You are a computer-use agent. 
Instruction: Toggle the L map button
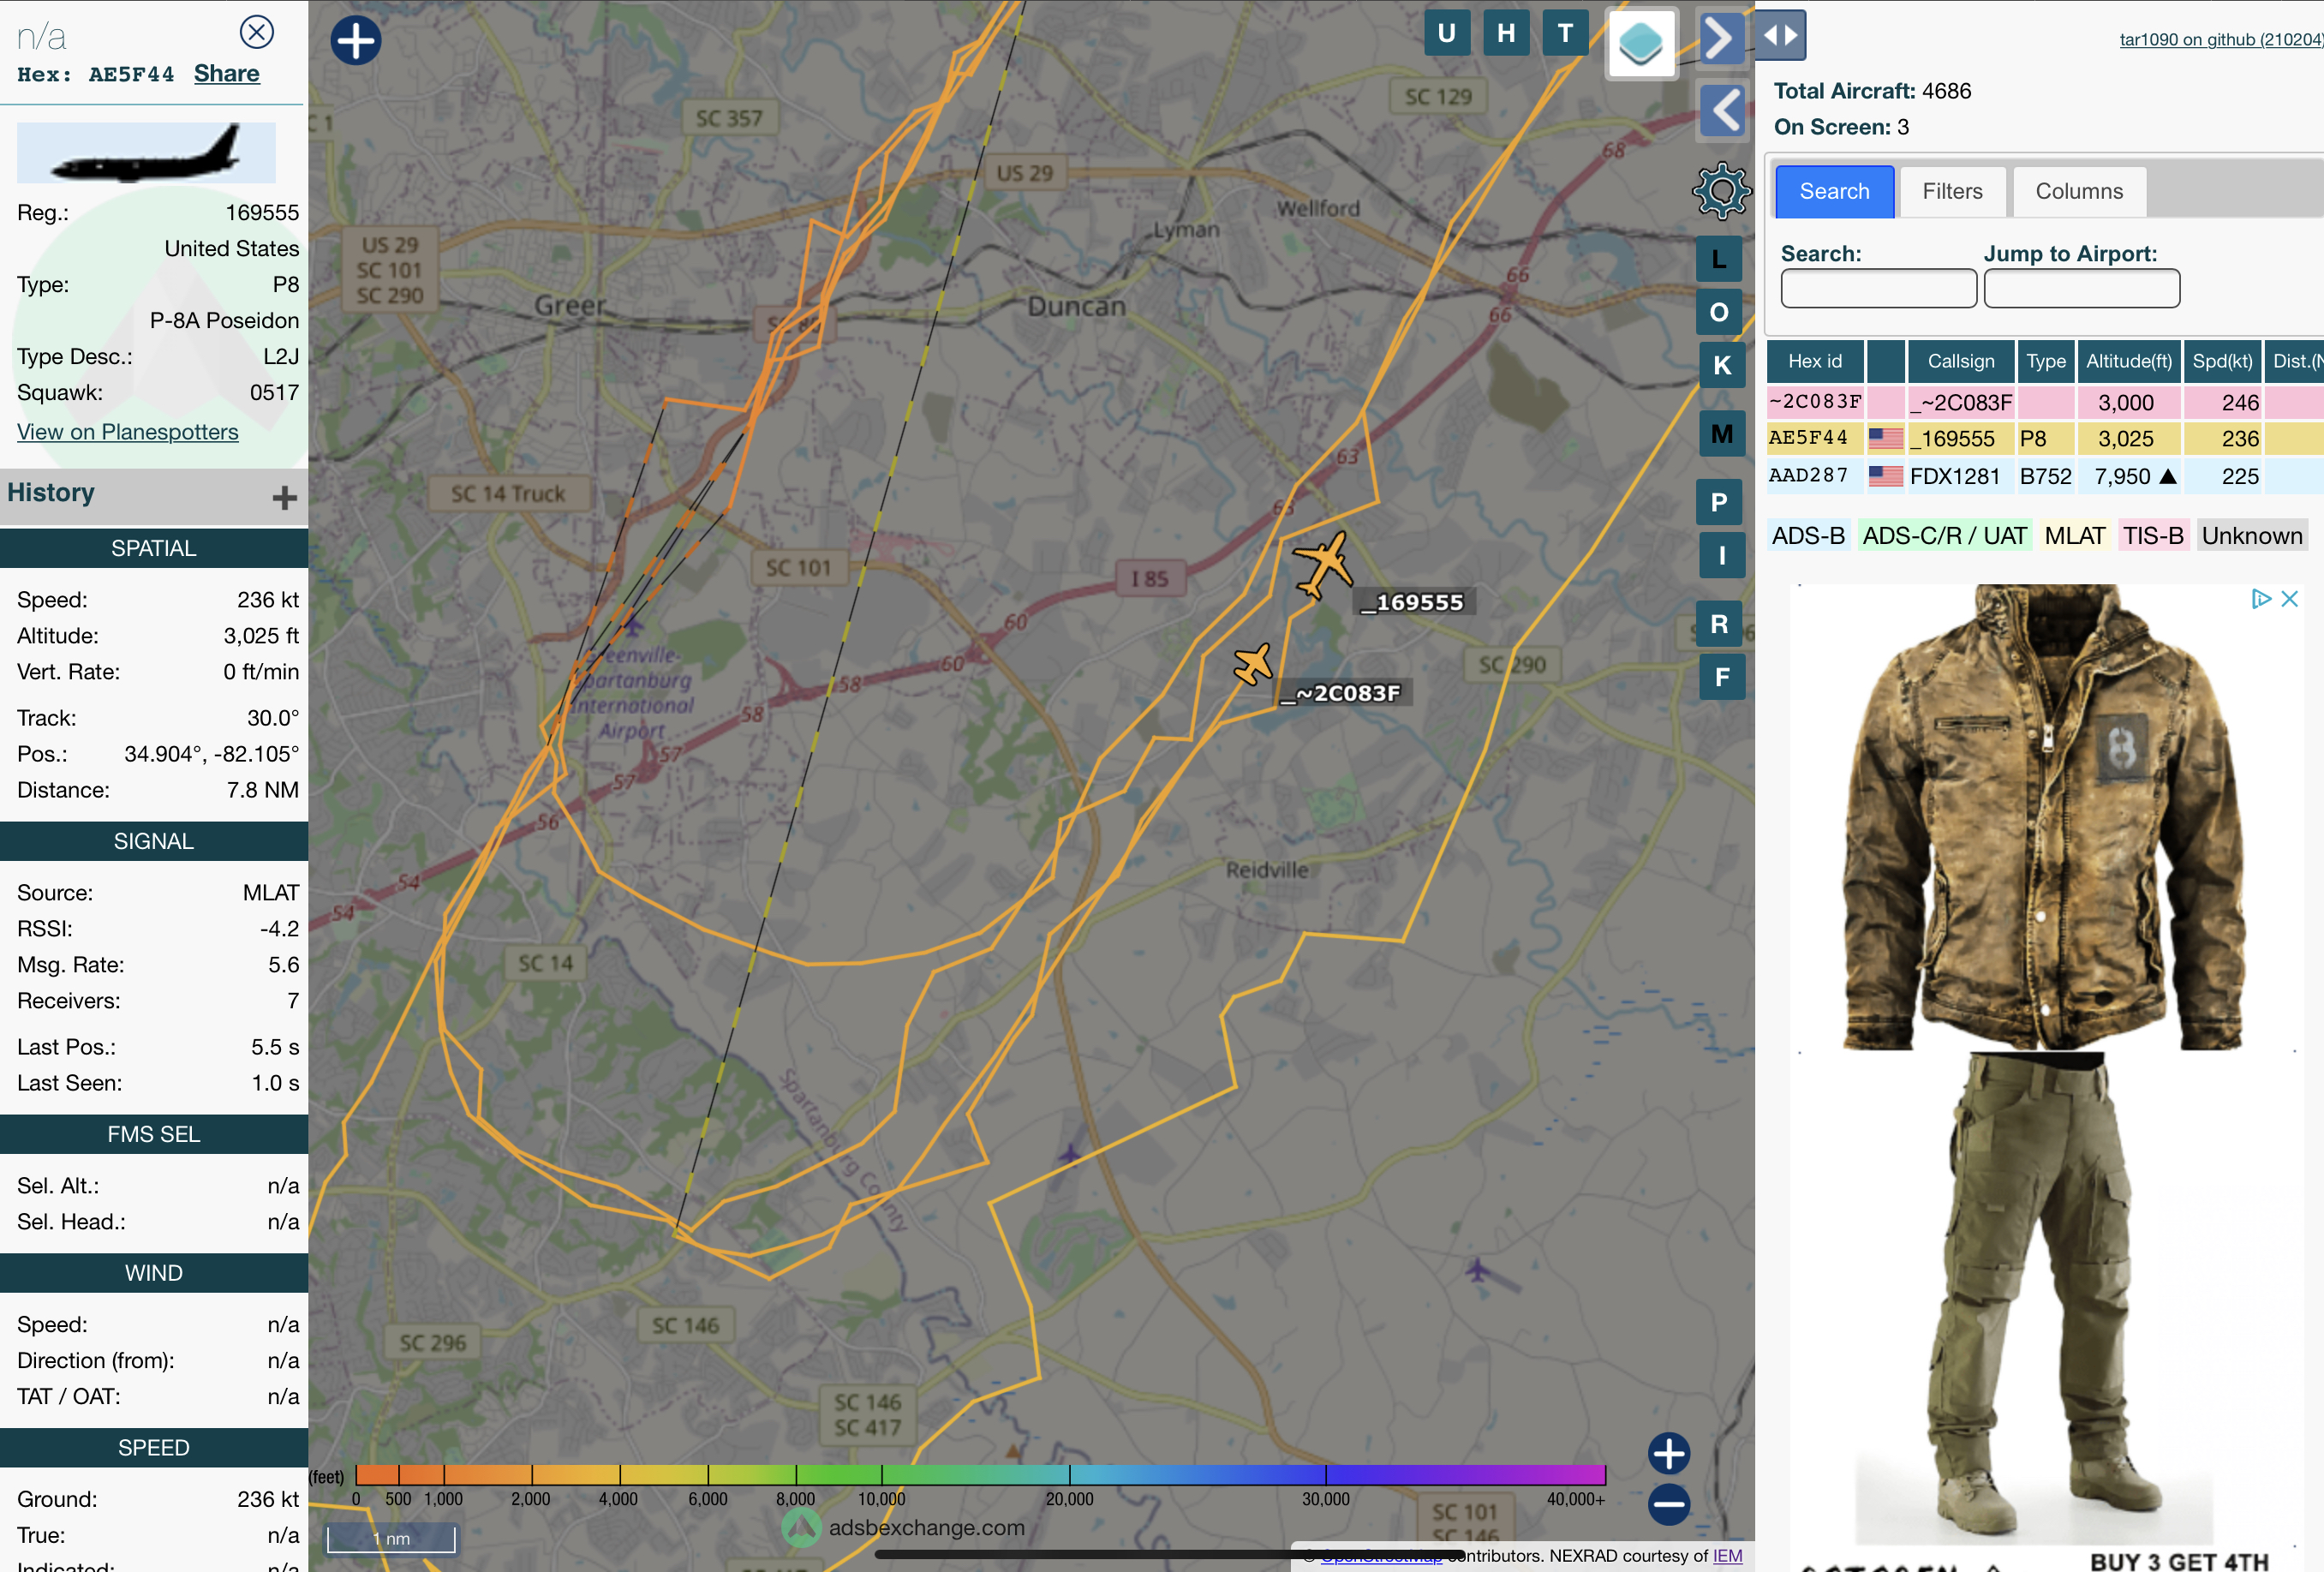tap(1720, 259)
